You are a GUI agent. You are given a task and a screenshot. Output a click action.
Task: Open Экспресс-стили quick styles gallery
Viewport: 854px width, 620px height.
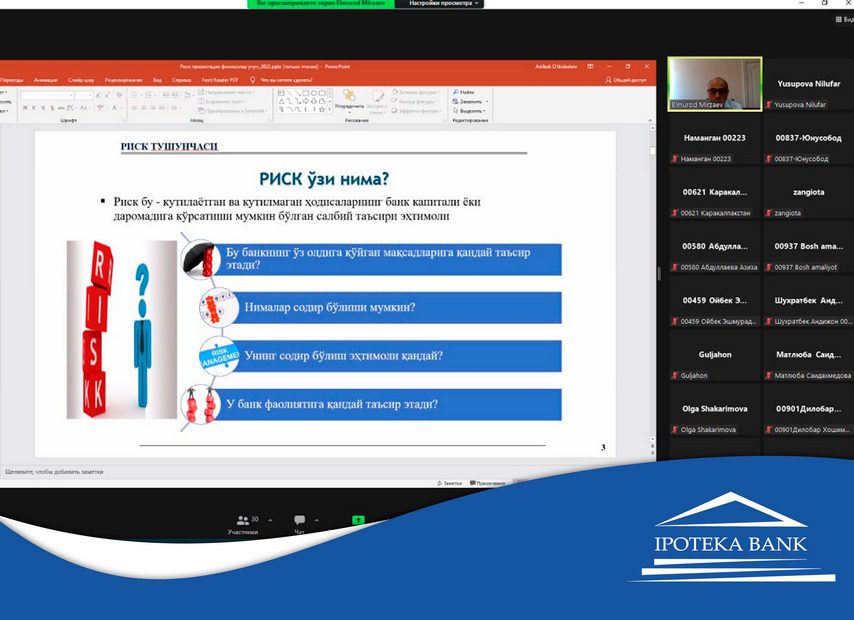click(377, 101)
